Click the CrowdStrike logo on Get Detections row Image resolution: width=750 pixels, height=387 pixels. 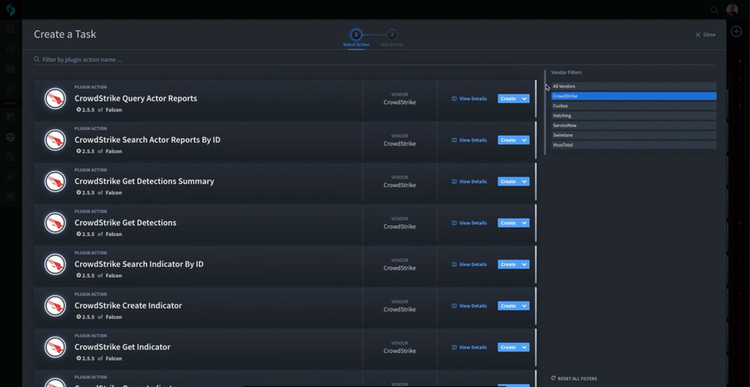pyautogui.click(x=55, y=223)
